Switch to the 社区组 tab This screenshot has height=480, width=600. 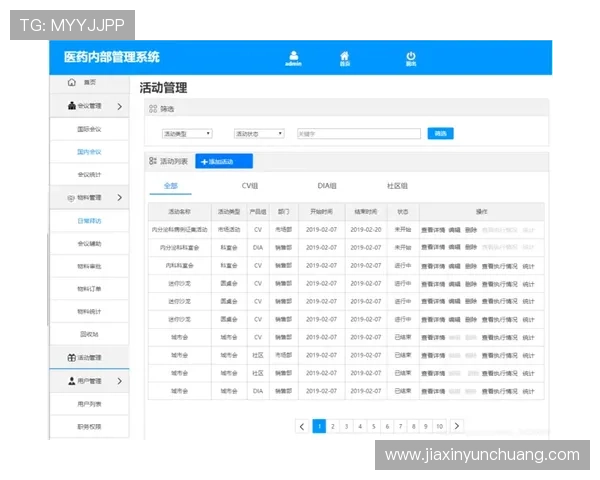tap(397, 186)
